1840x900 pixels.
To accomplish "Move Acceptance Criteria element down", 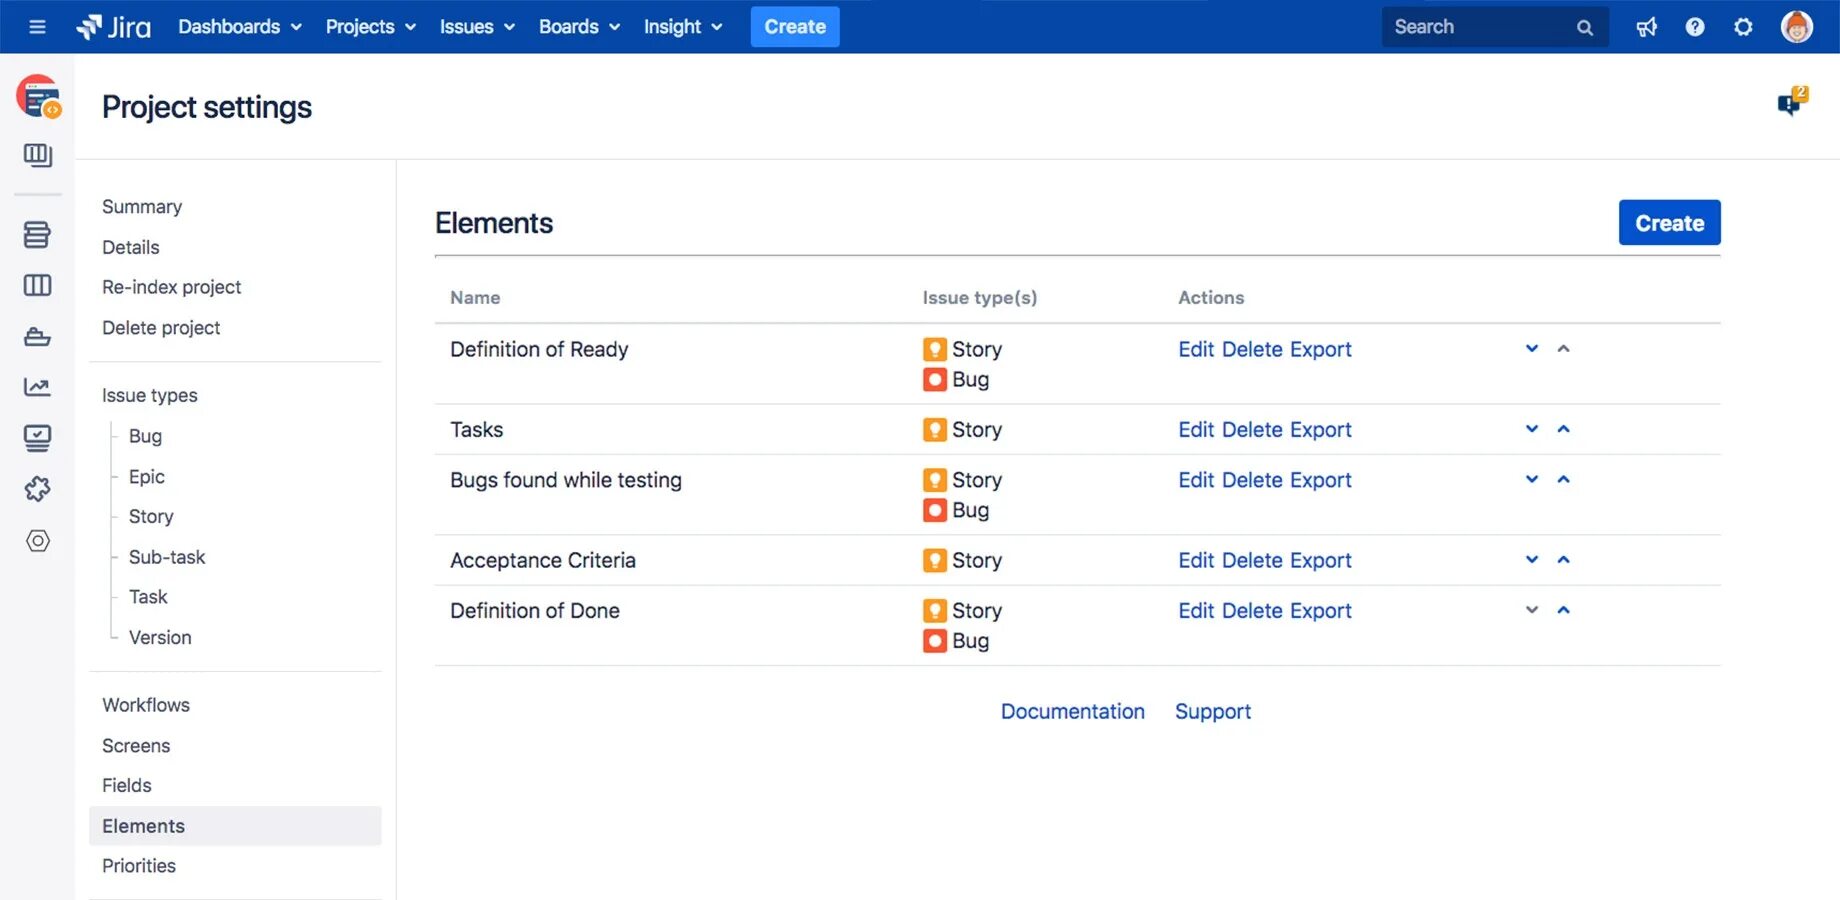I will (1531, 560).
